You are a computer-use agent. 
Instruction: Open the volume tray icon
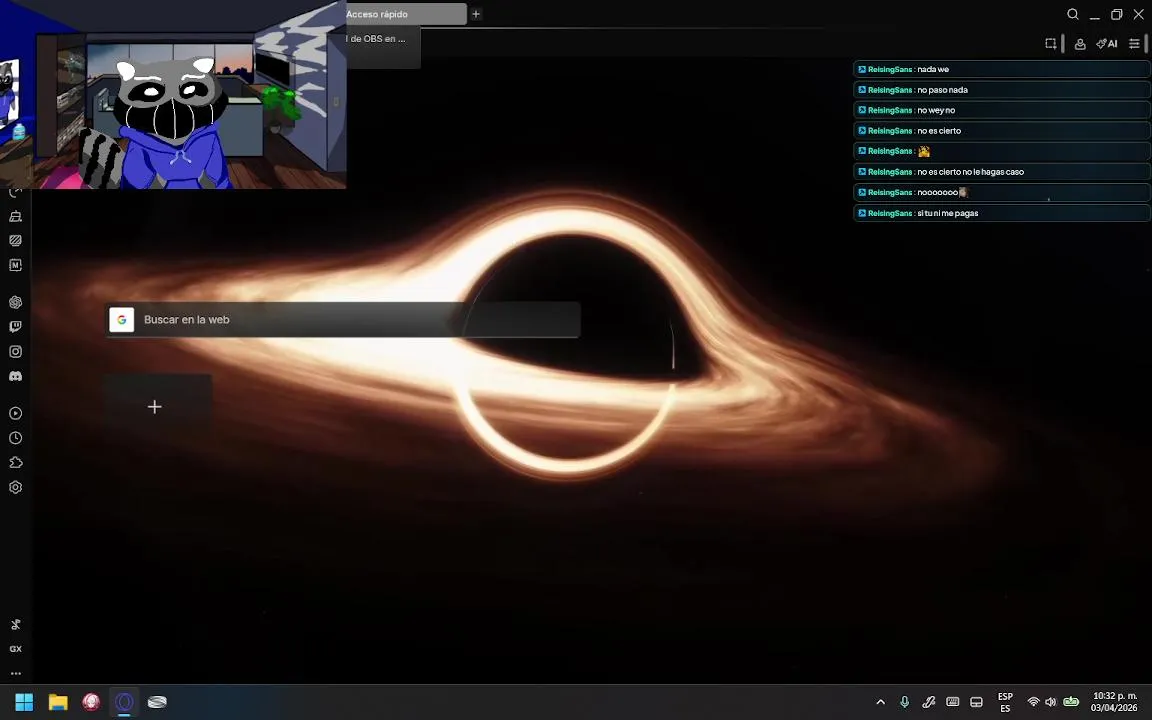coord(1051,702)
